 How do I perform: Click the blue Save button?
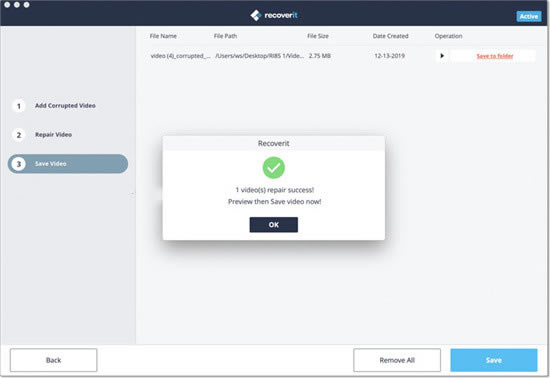pyautogui.click(x=494, y=360)
